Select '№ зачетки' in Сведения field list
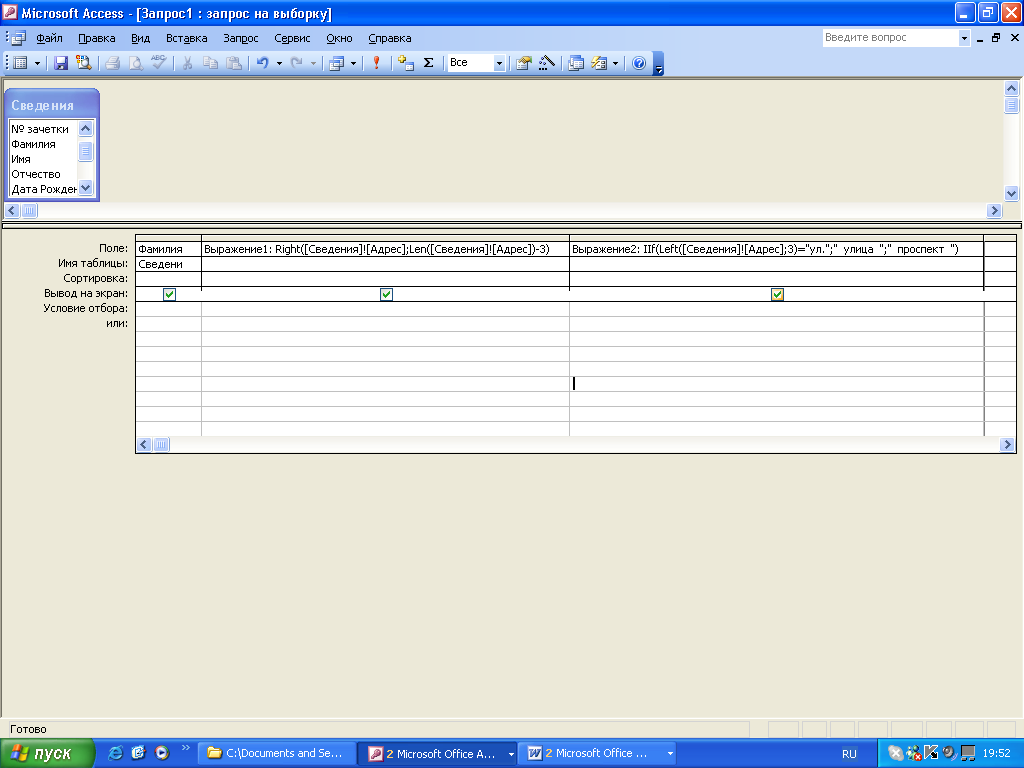Screen dimensions: 1024x768 [40, 129]
